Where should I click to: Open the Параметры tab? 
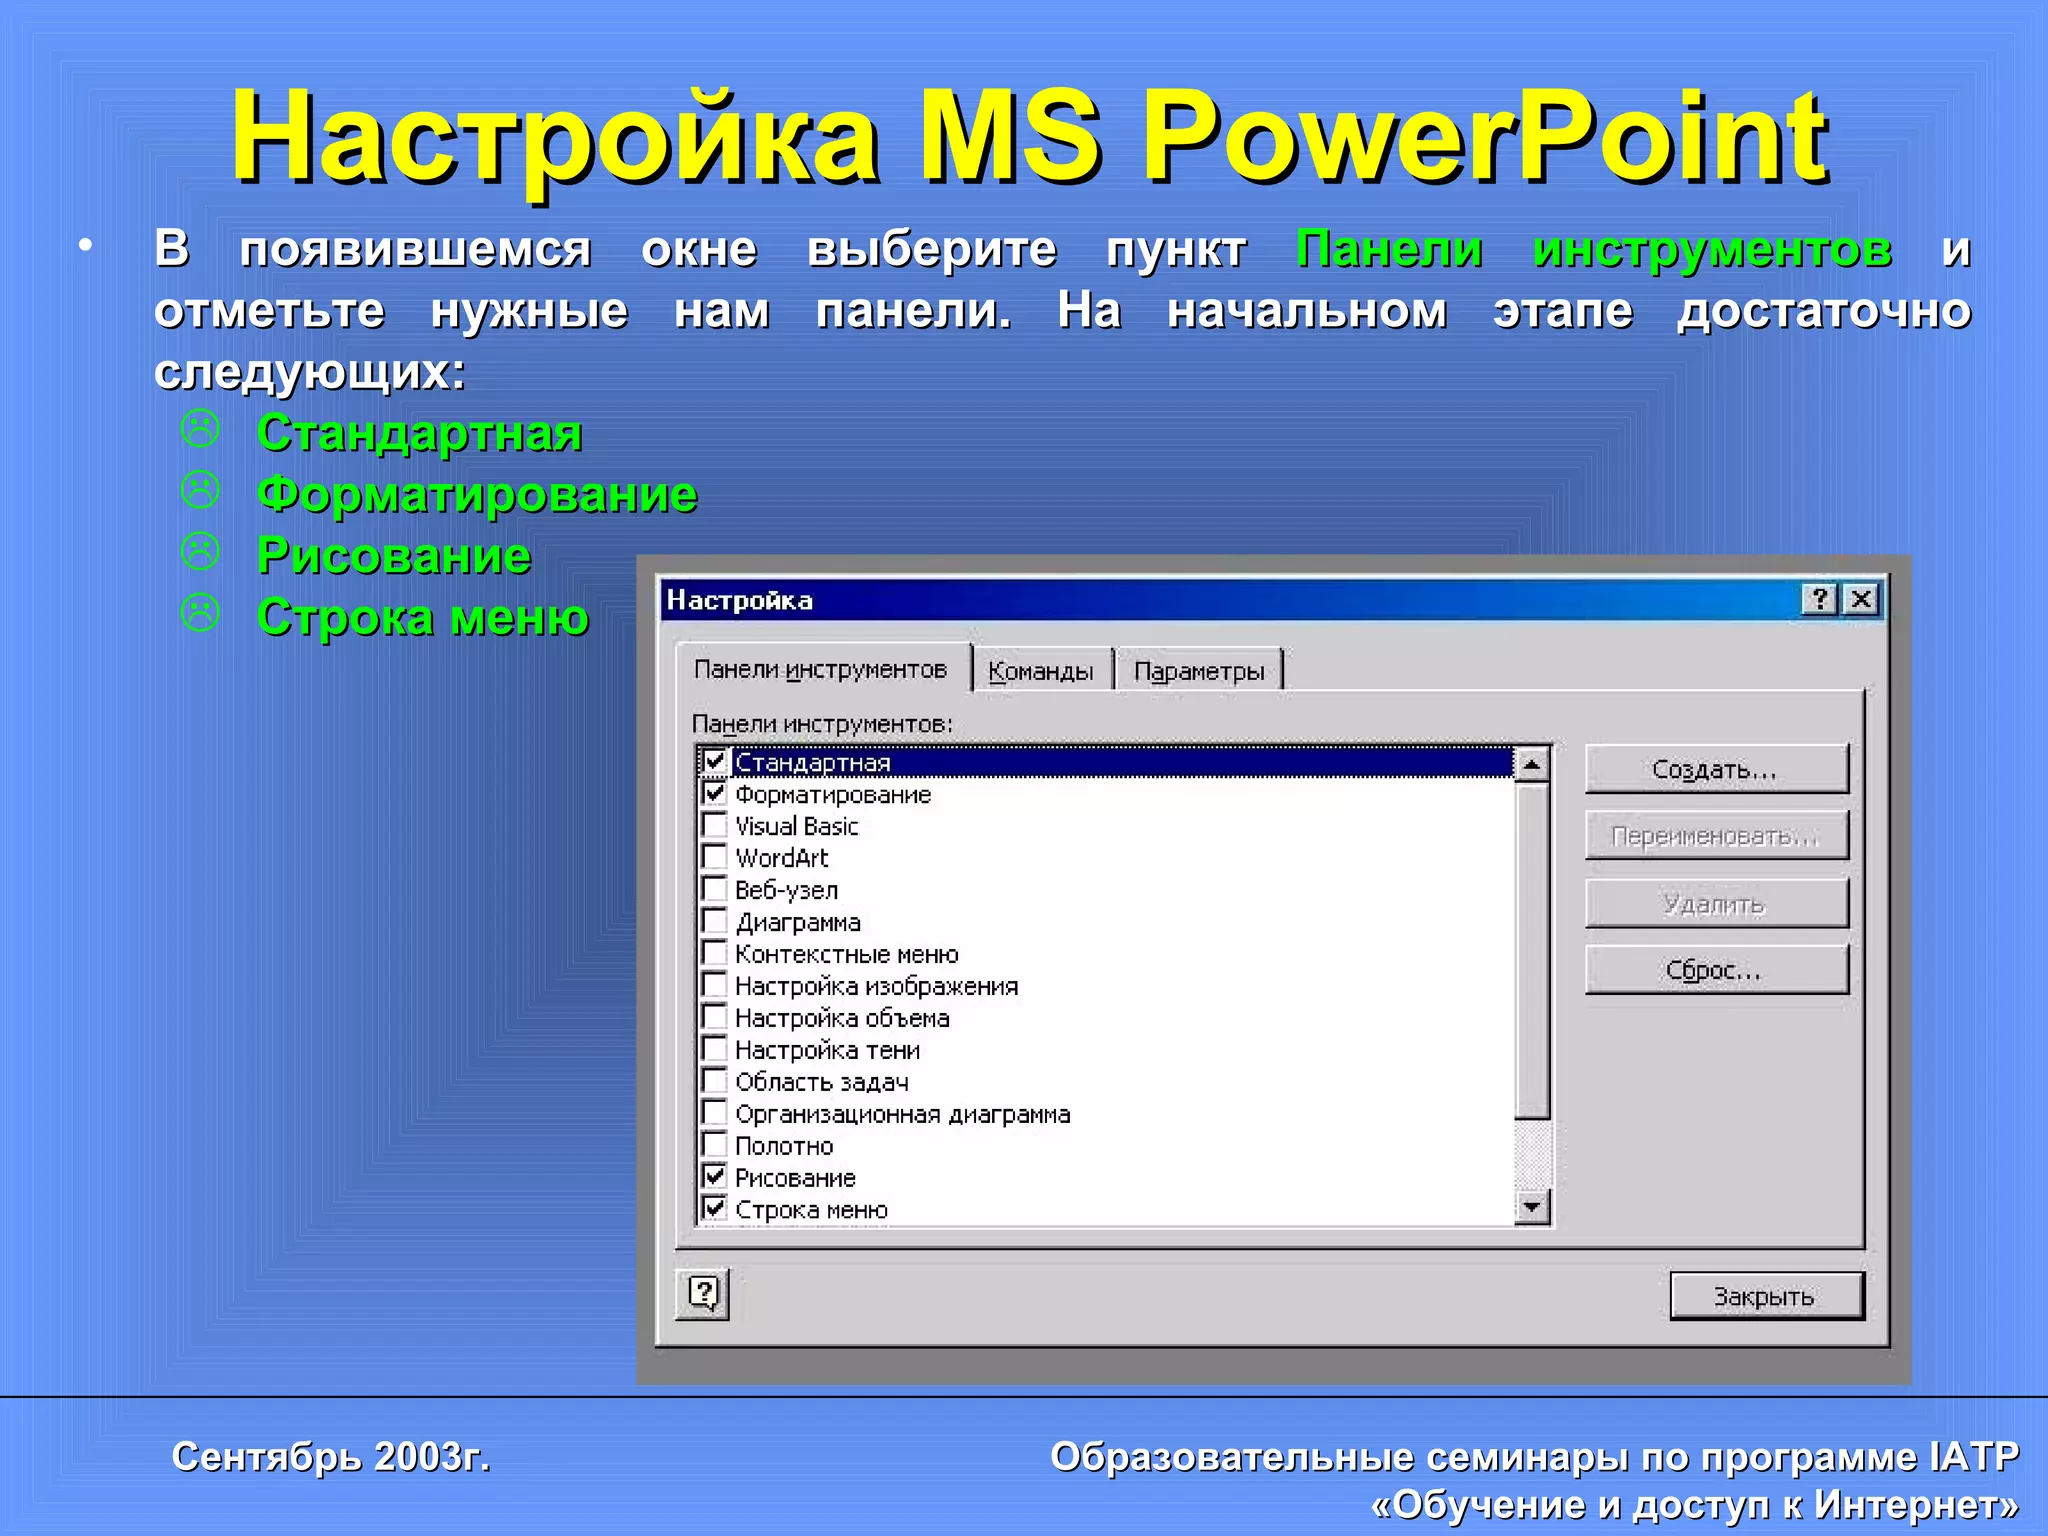click(1199, 671)
